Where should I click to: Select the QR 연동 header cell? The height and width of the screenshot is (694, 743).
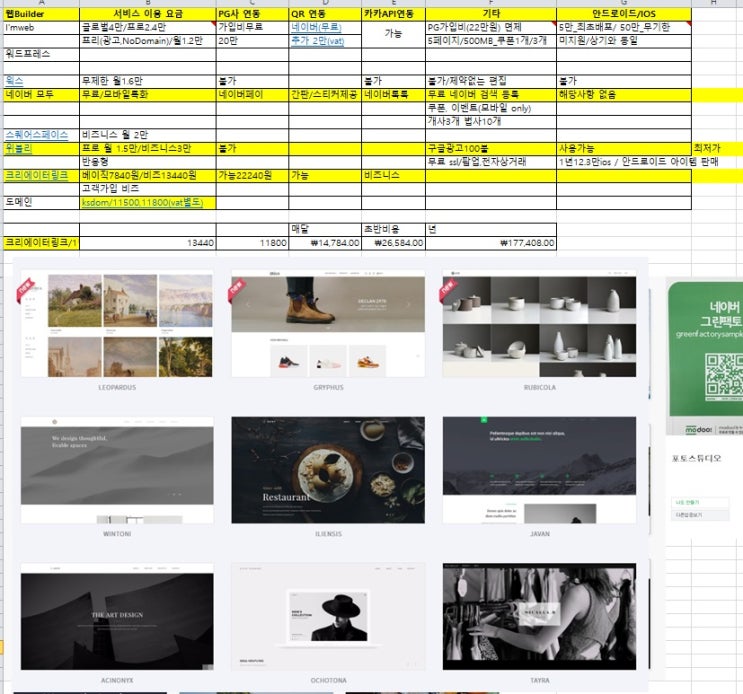coord(325,14)
